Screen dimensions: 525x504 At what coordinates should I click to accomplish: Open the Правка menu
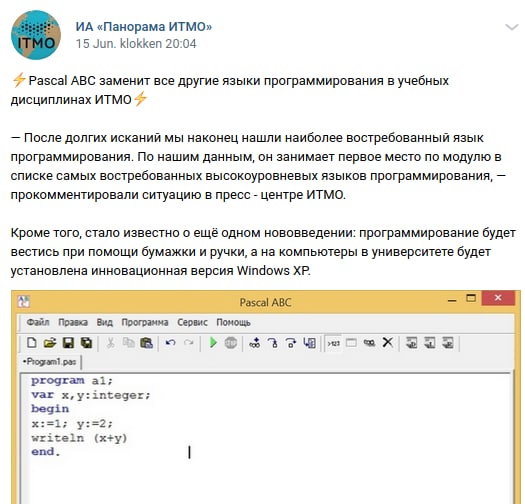(73, 322)
